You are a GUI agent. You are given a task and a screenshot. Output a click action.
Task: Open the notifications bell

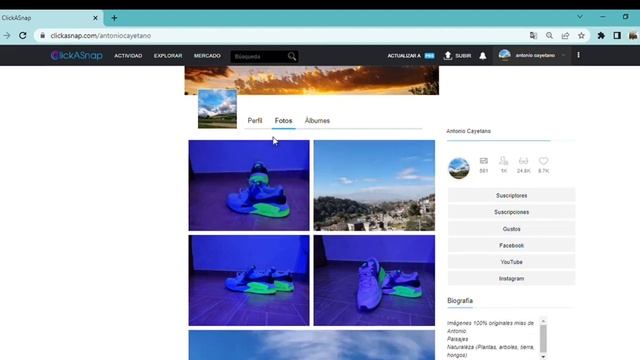482,56
